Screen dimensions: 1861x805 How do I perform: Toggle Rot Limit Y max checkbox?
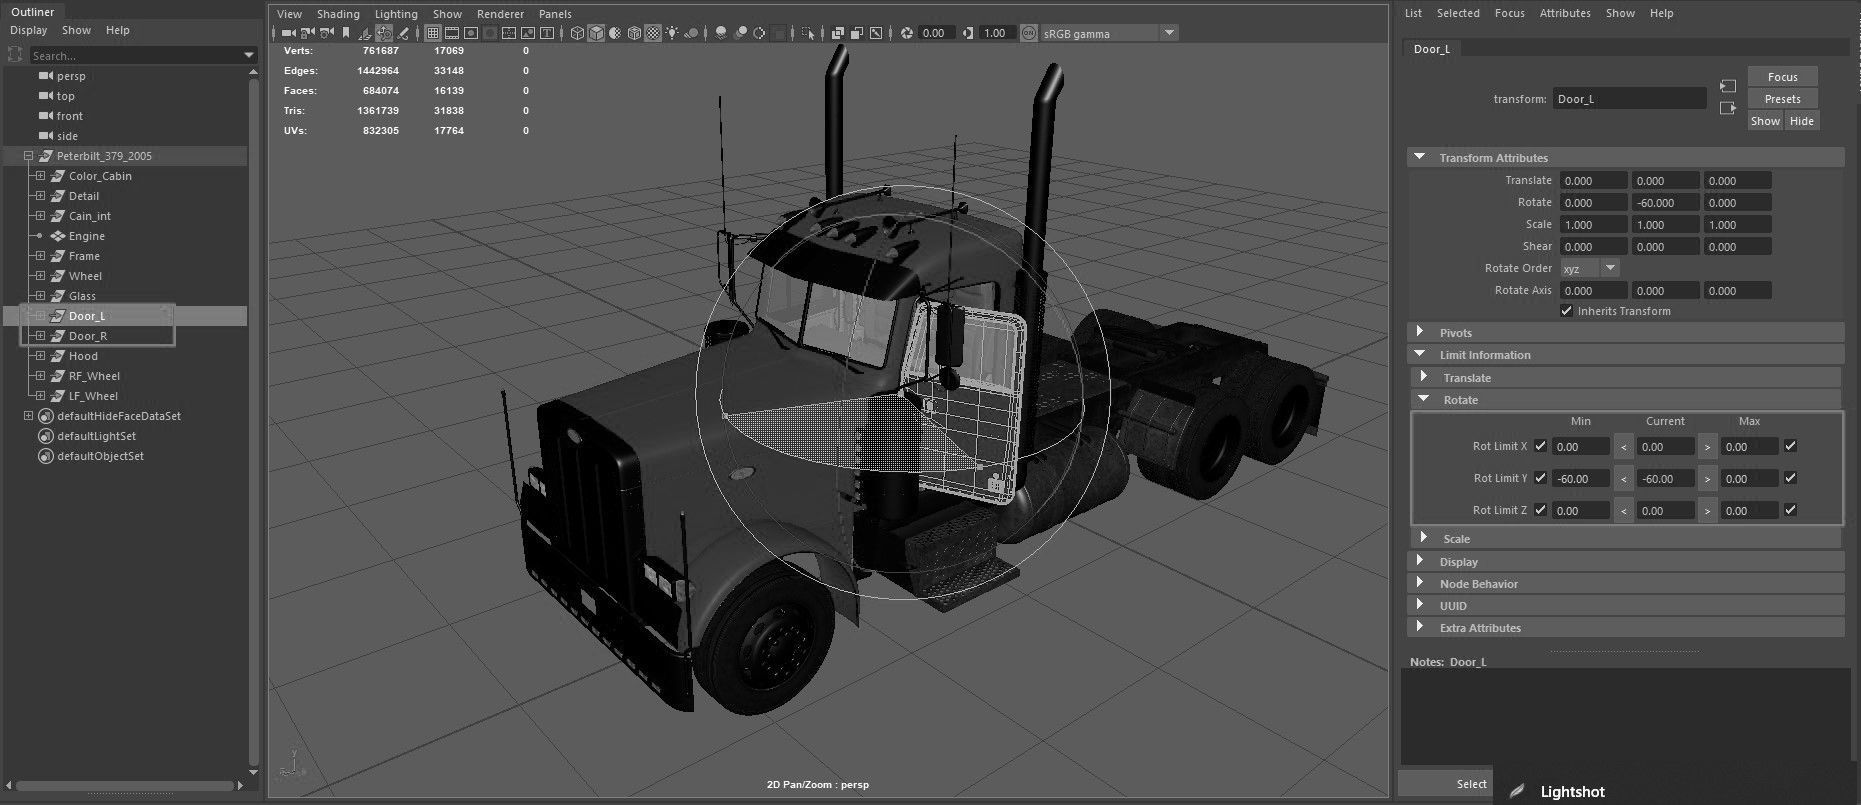pos(1790,478)
